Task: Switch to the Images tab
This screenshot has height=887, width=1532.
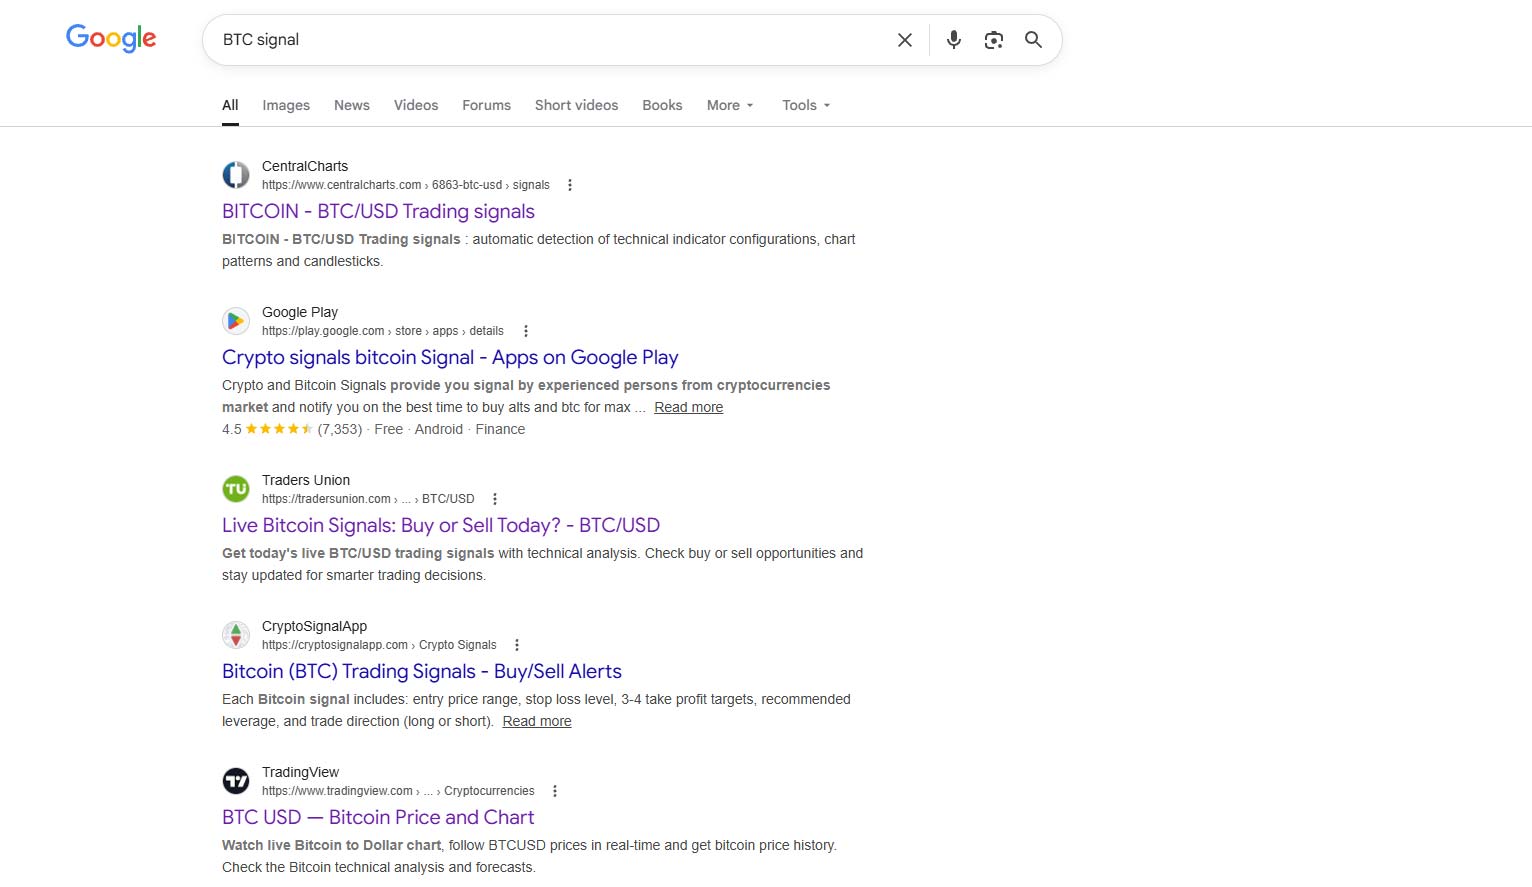Action: coord(286,105)
